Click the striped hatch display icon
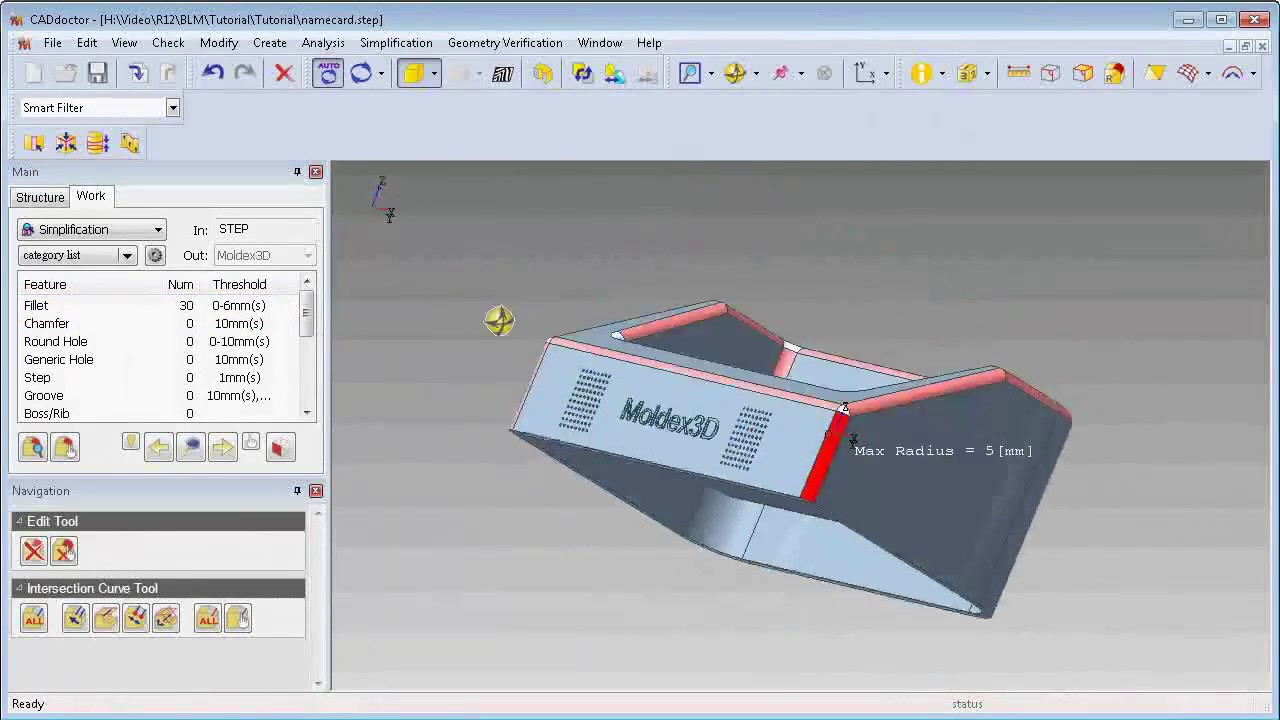 point(502,73)
